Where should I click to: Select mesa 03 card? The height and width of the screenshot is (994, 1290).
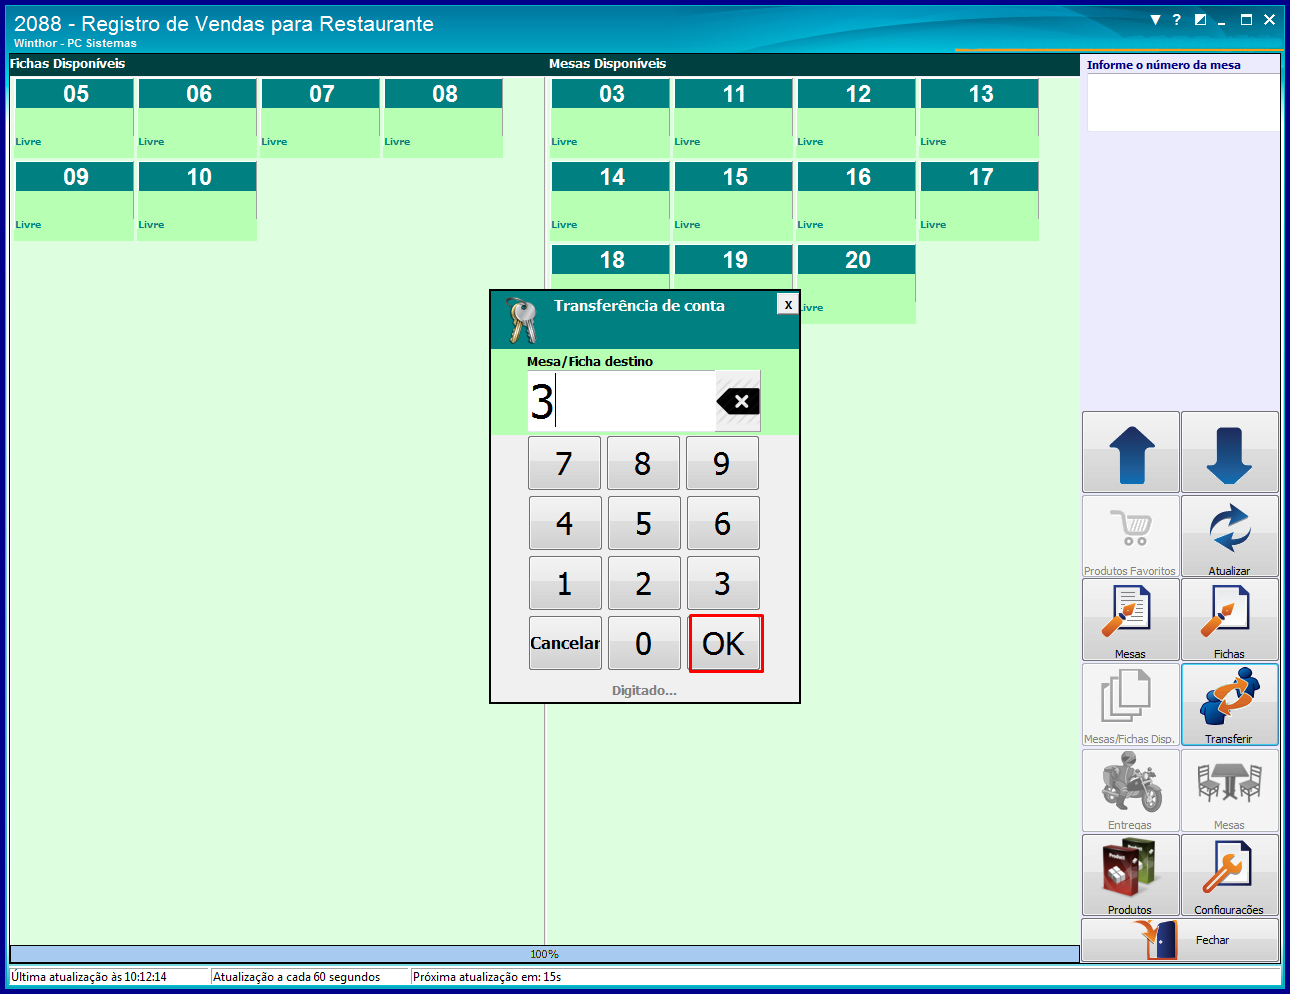610,118
